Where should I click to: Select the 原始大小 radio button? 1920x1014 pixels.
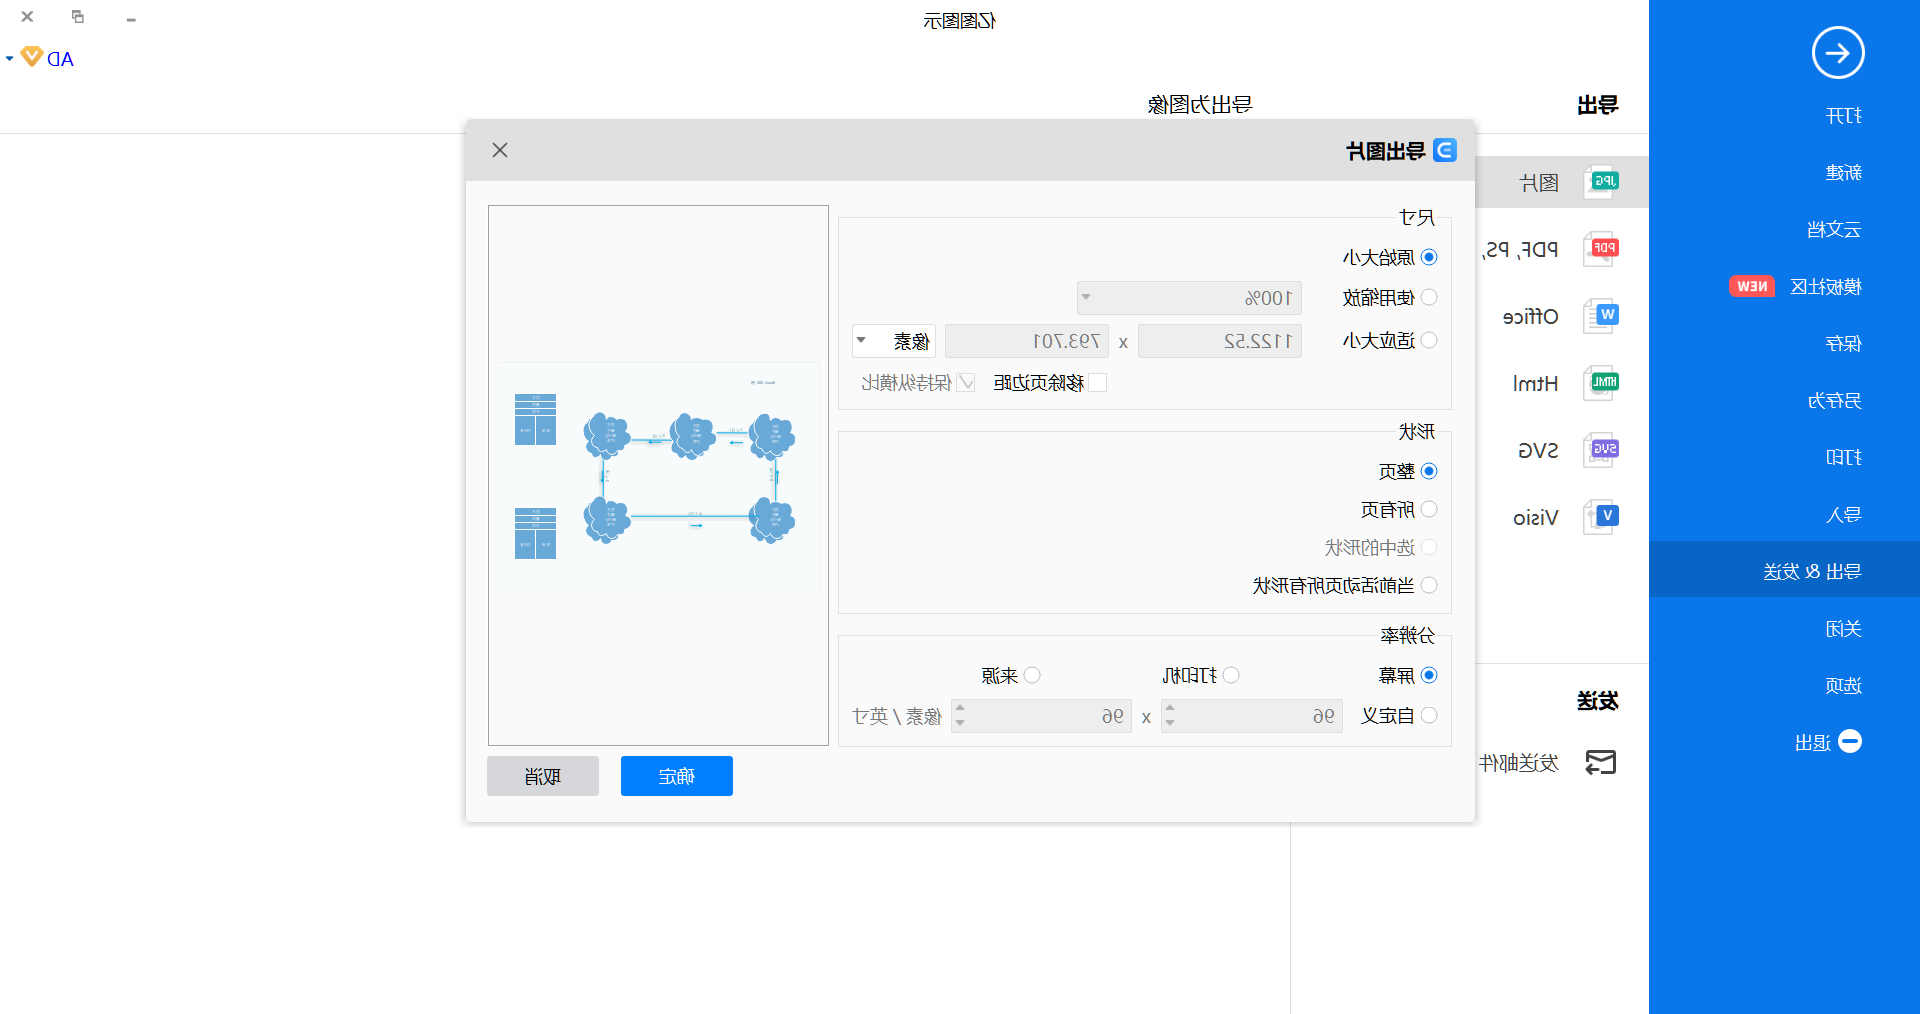point(1429,257)
